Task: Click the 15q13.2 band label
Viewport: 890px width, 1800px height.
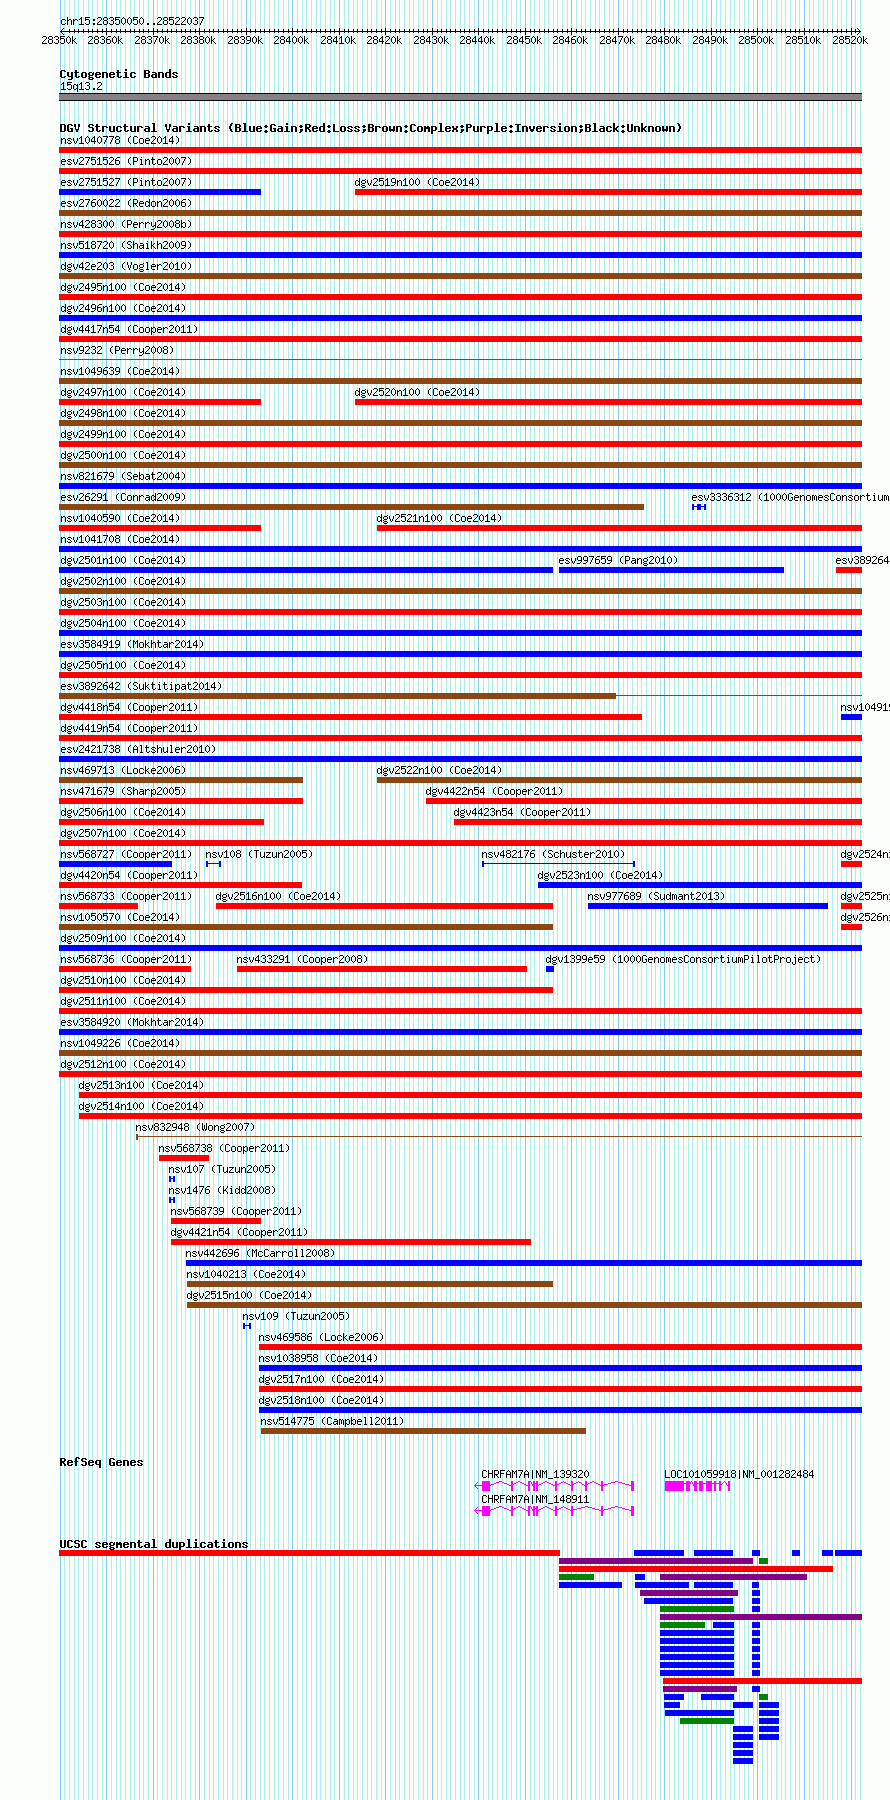Action: 81,87
